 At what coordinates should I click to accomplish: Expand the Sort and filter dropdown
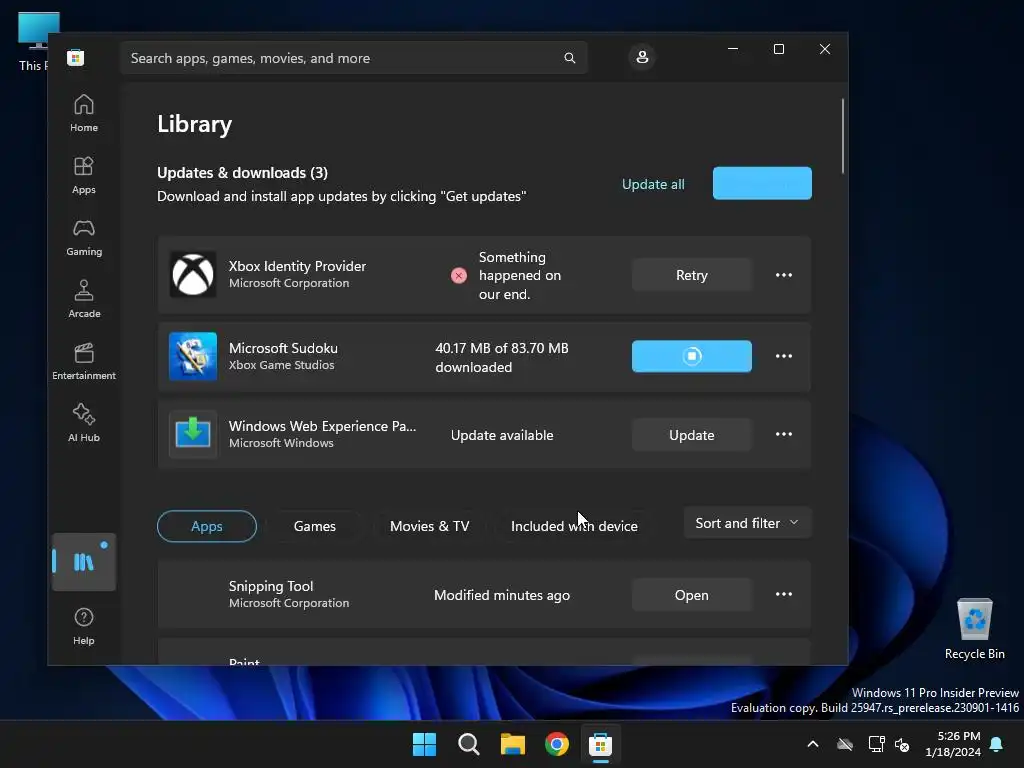coord(747,523)
